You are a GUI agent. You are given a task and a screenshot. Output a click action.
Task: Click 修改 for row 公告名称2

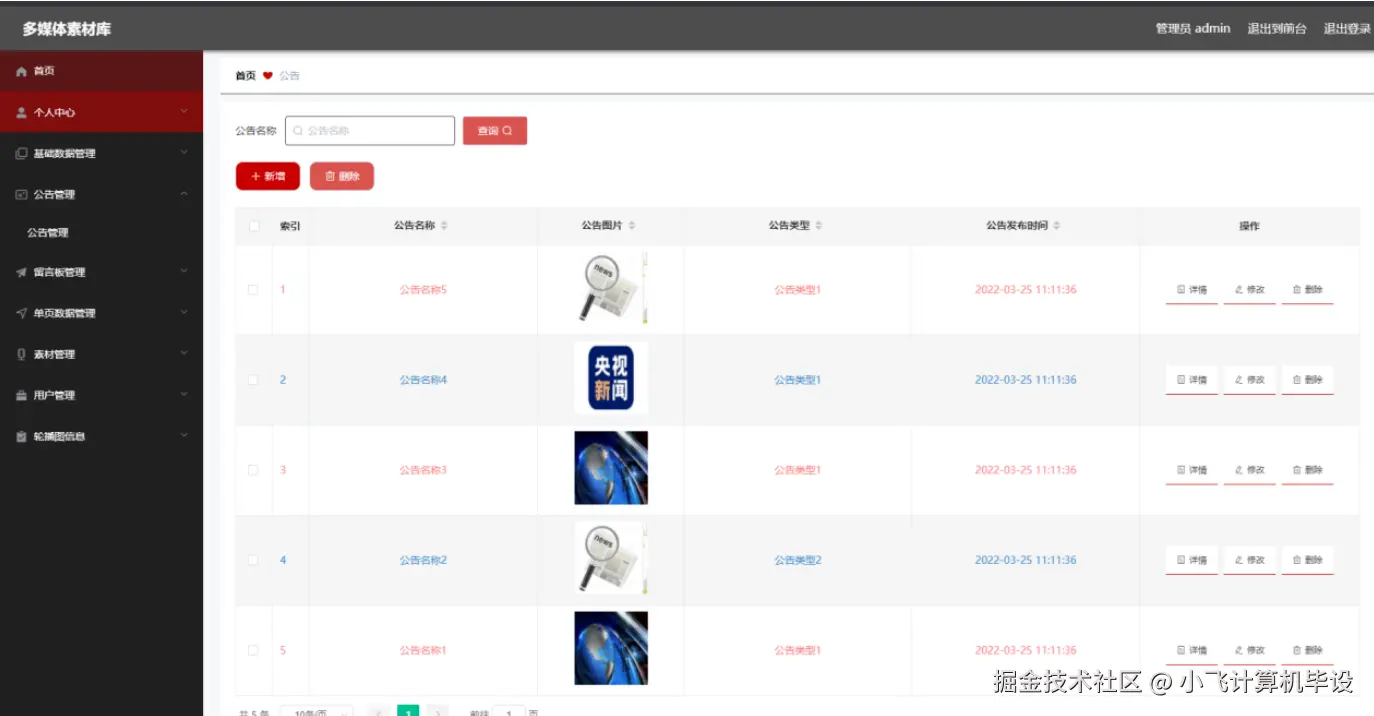[1250, 560]
